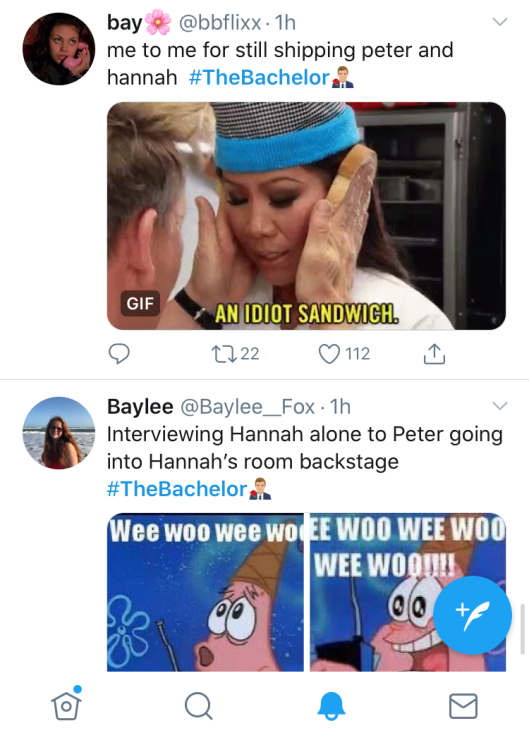Open Baylee's profile avatar
The height and width of the screenshot is (740, 529).
(x=59, y=433)
